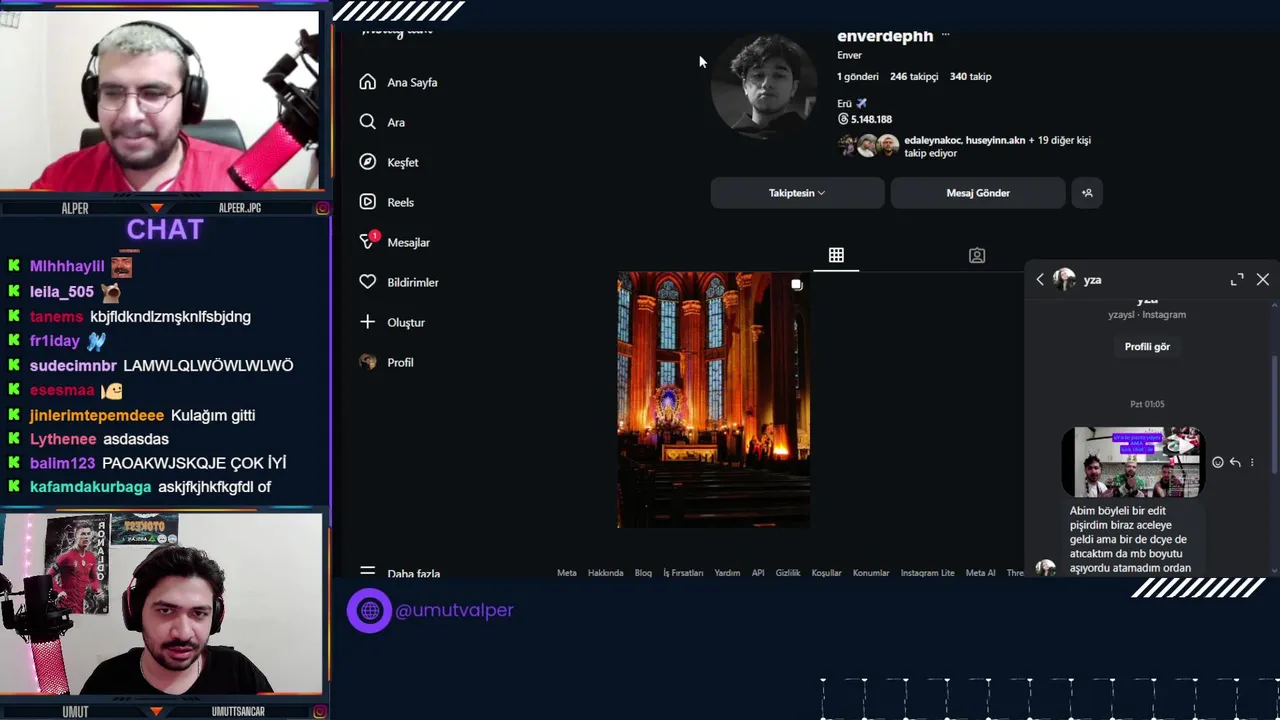This screenshot has height=720, width=1280.
Task: Click chat username Lythenee
Action: click(63, 439)
